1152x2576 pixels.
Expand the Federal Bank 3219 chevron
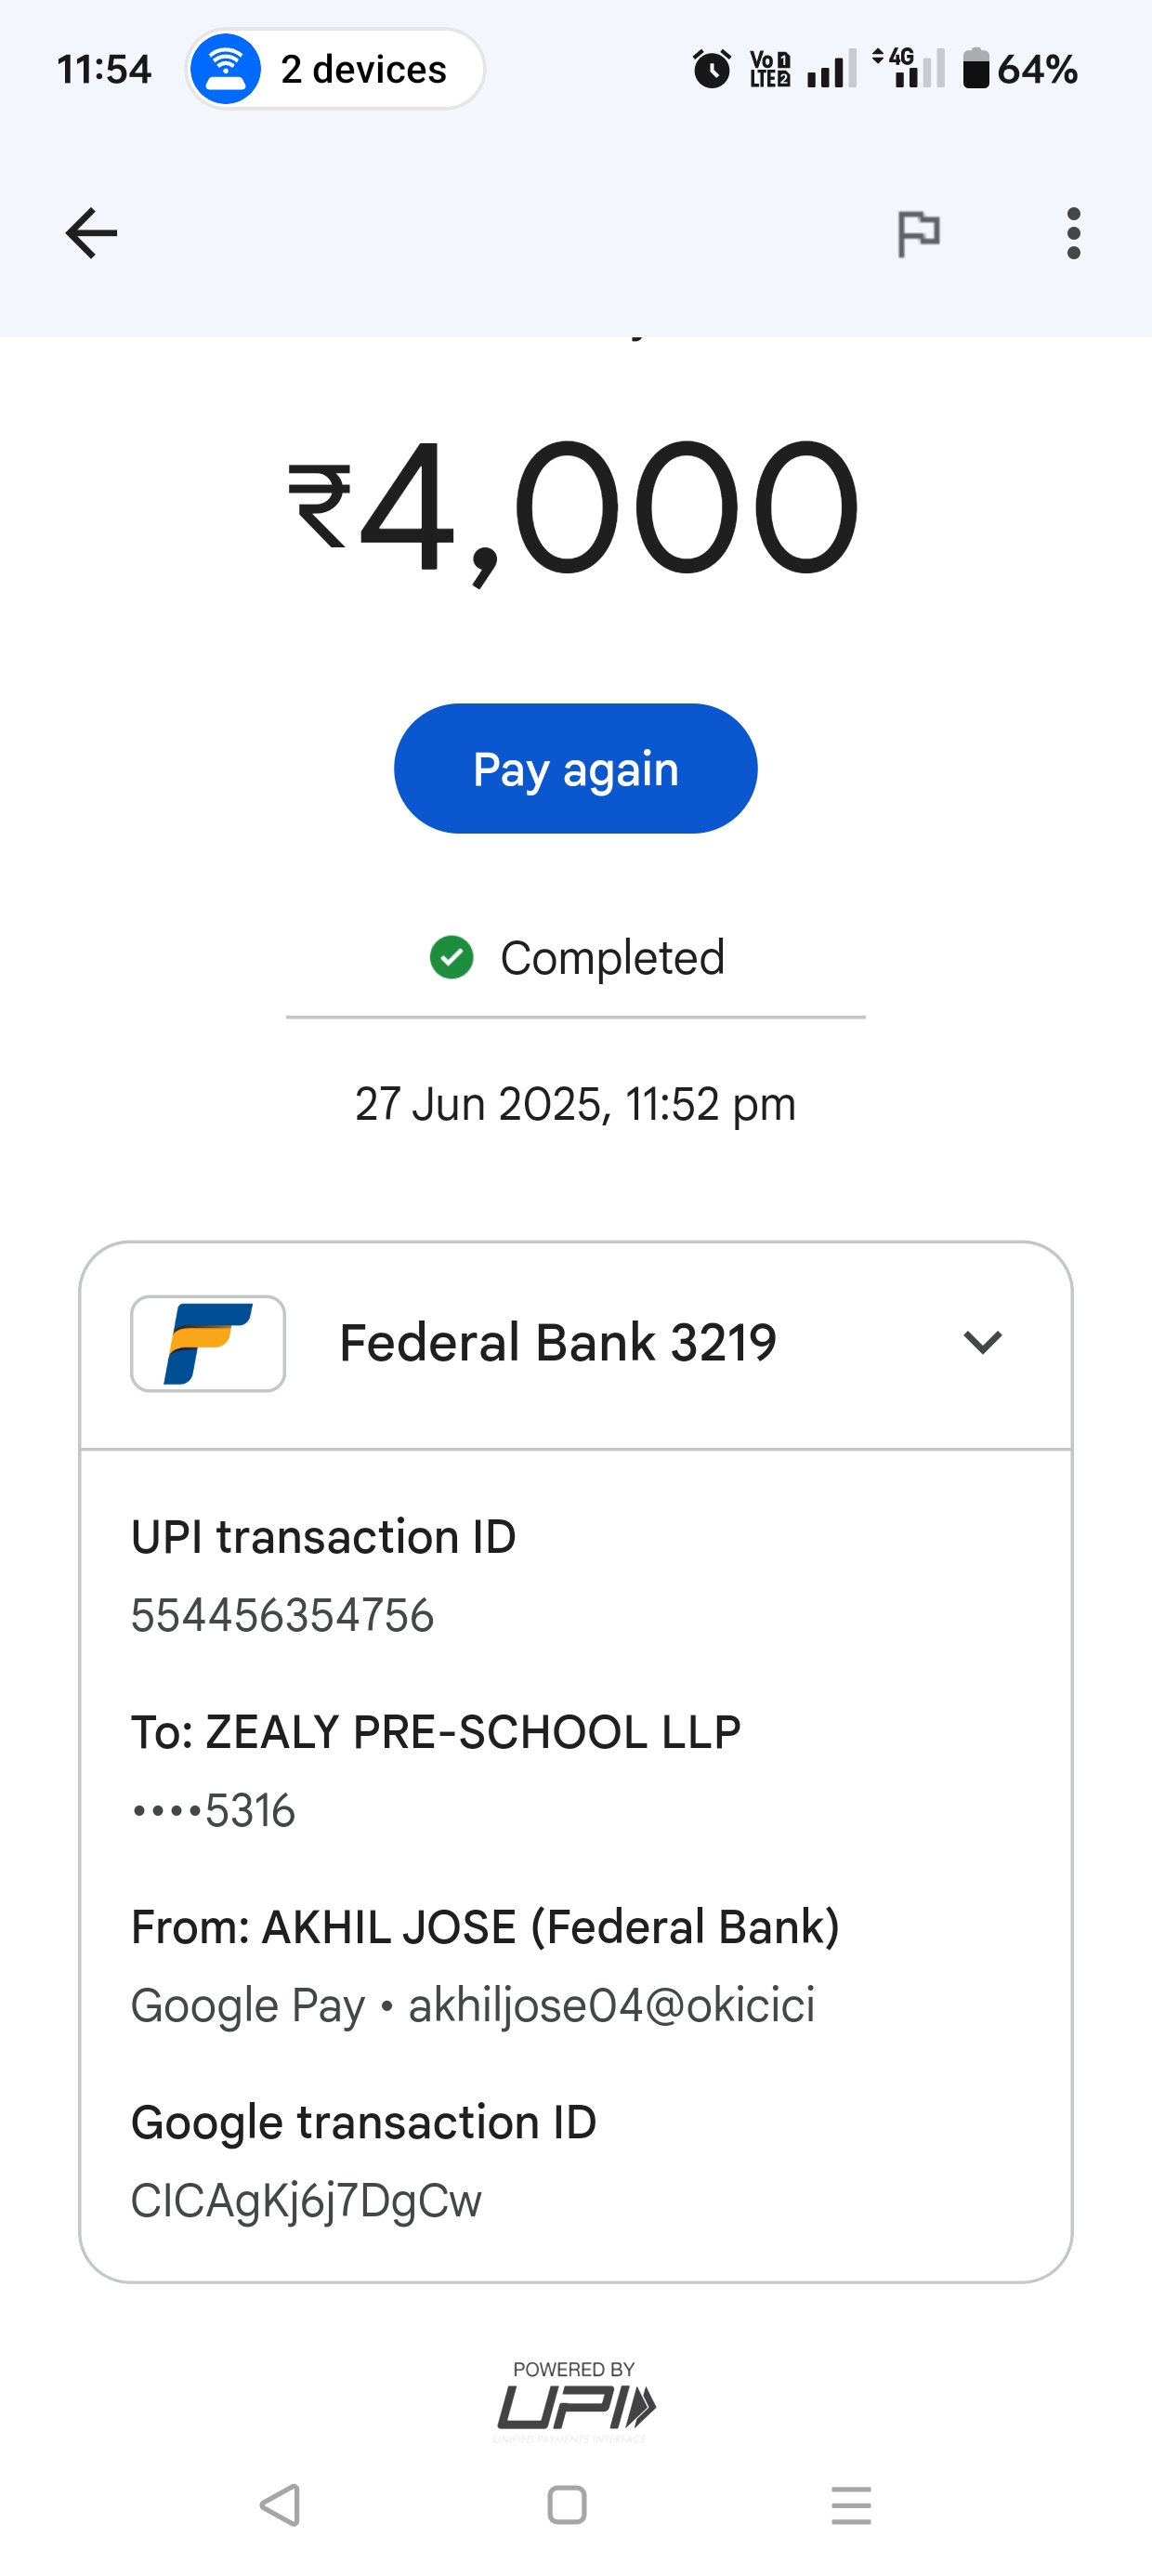pos(982,1342)
